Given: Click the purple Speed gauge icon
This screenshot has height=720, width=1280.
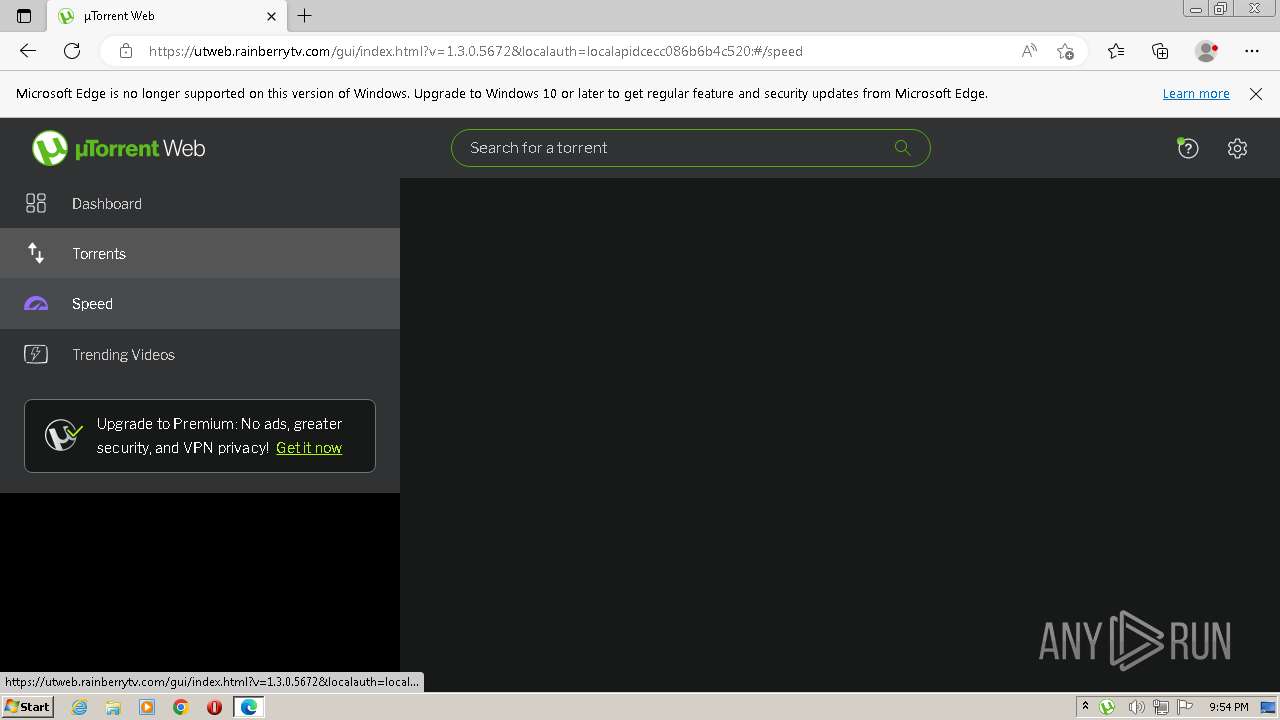Looking at the screenshot, I should [36, 303].
